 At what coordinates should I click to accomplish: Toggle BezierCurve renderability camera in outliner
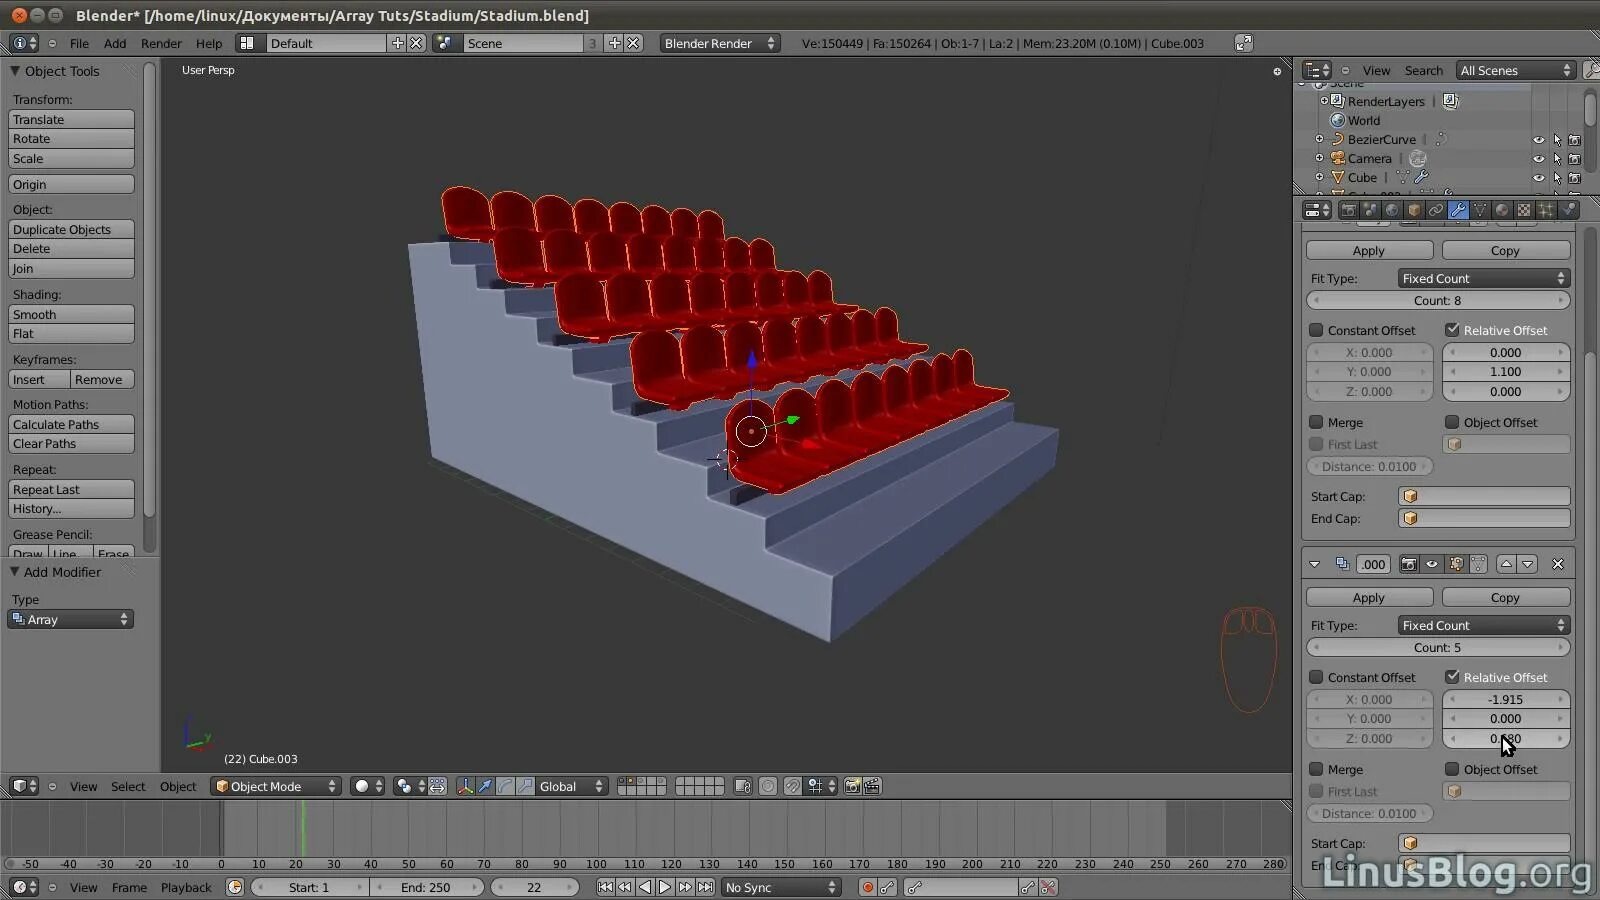tap(1575, 140)
